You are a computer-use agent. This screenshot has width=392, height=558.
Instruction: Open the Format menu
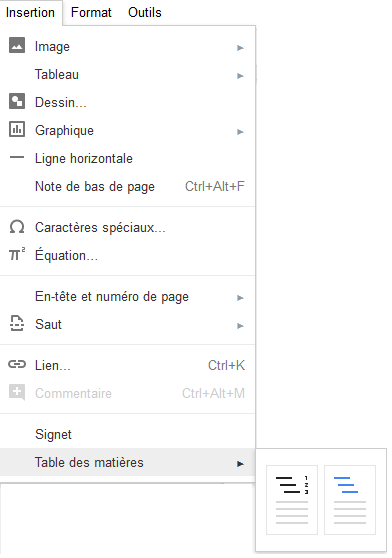point(91,12)
